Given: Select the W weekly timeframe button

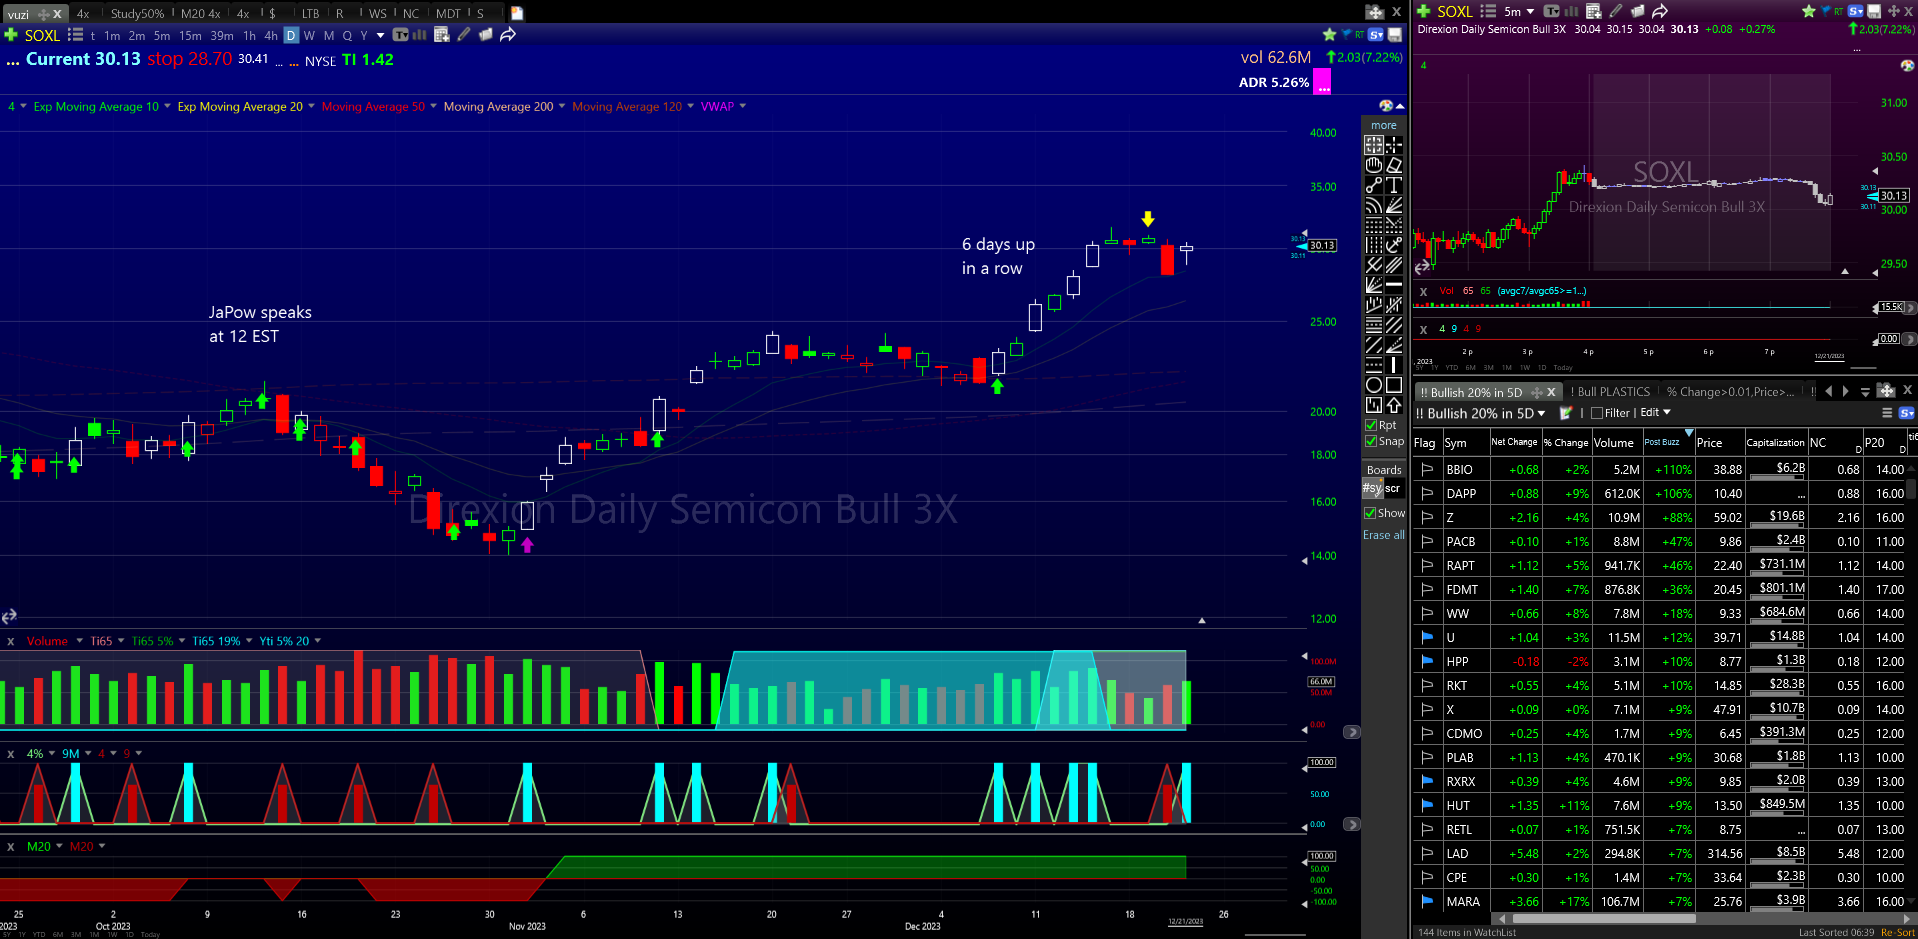Looking at the screenshot, I should tap(309, 35).
